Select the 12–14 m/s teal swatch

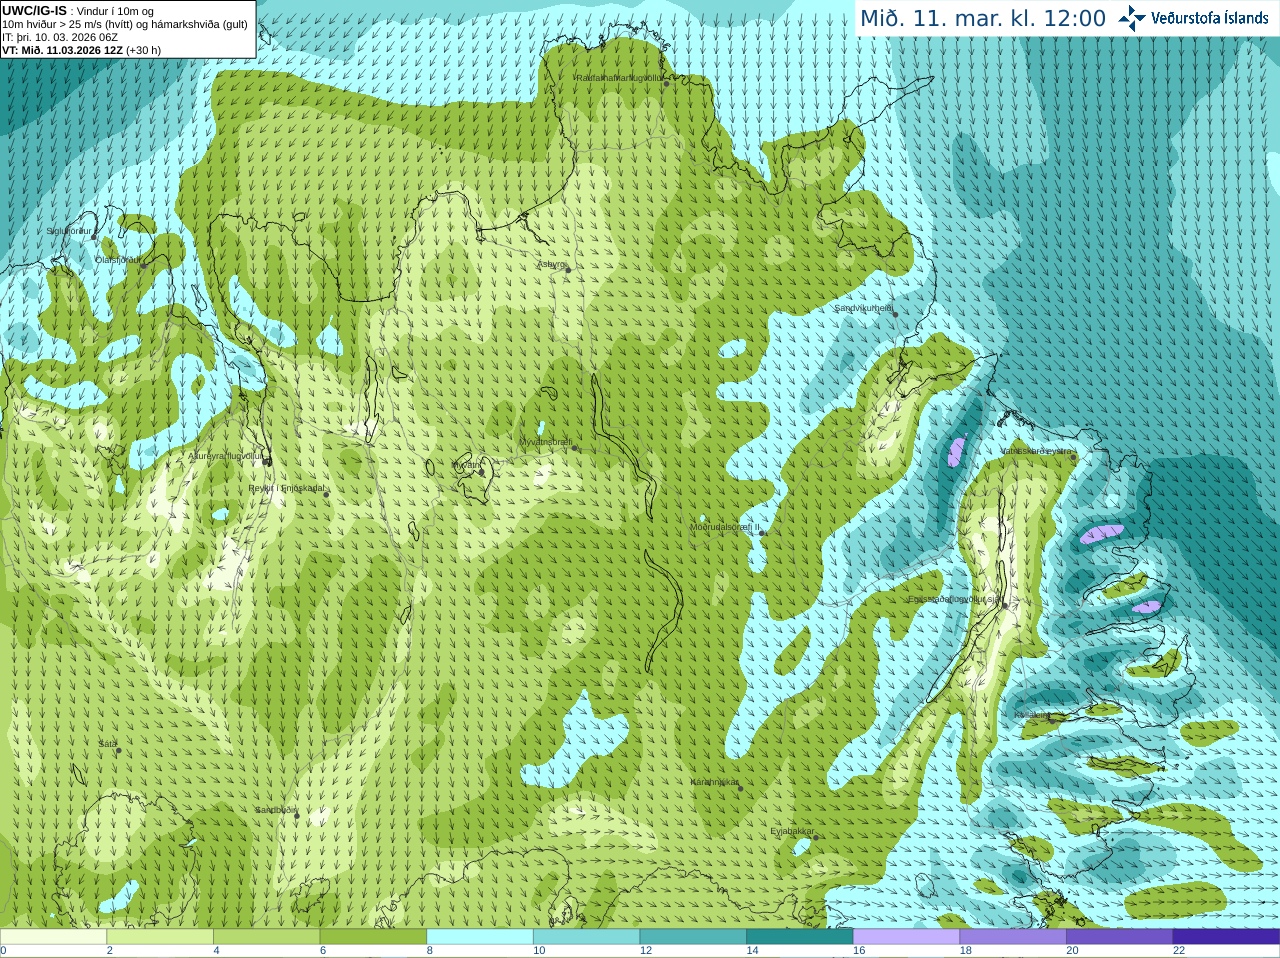coord(693,937)
